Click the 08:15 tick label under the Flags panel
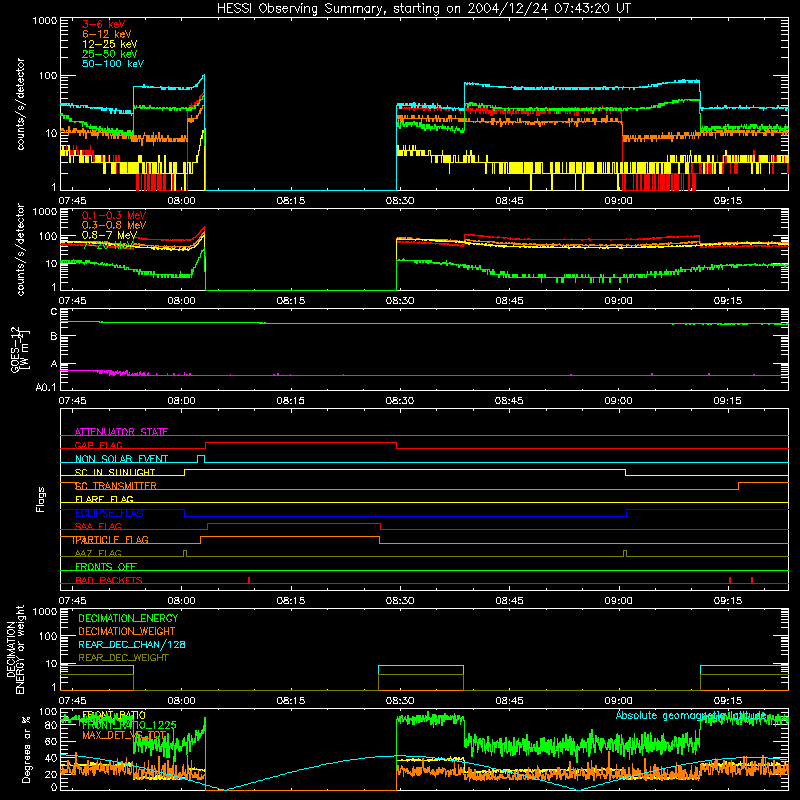Screen dimensions: 800x800 (290, 601)
